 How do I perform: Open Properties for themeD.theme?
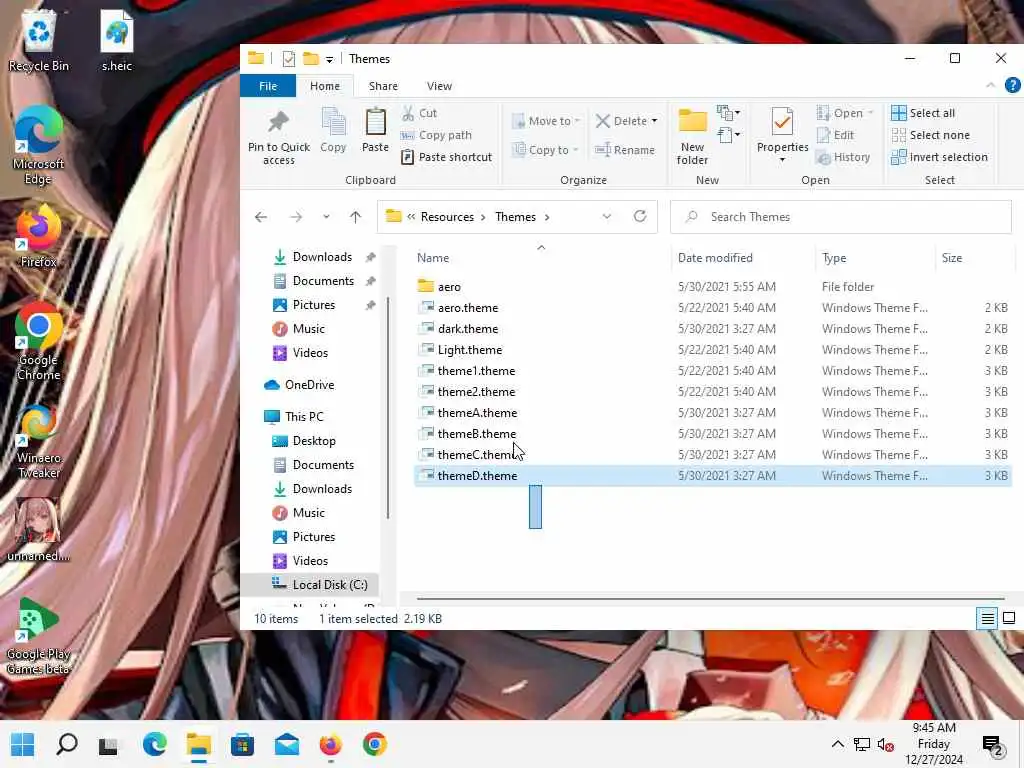coord(782,134)
